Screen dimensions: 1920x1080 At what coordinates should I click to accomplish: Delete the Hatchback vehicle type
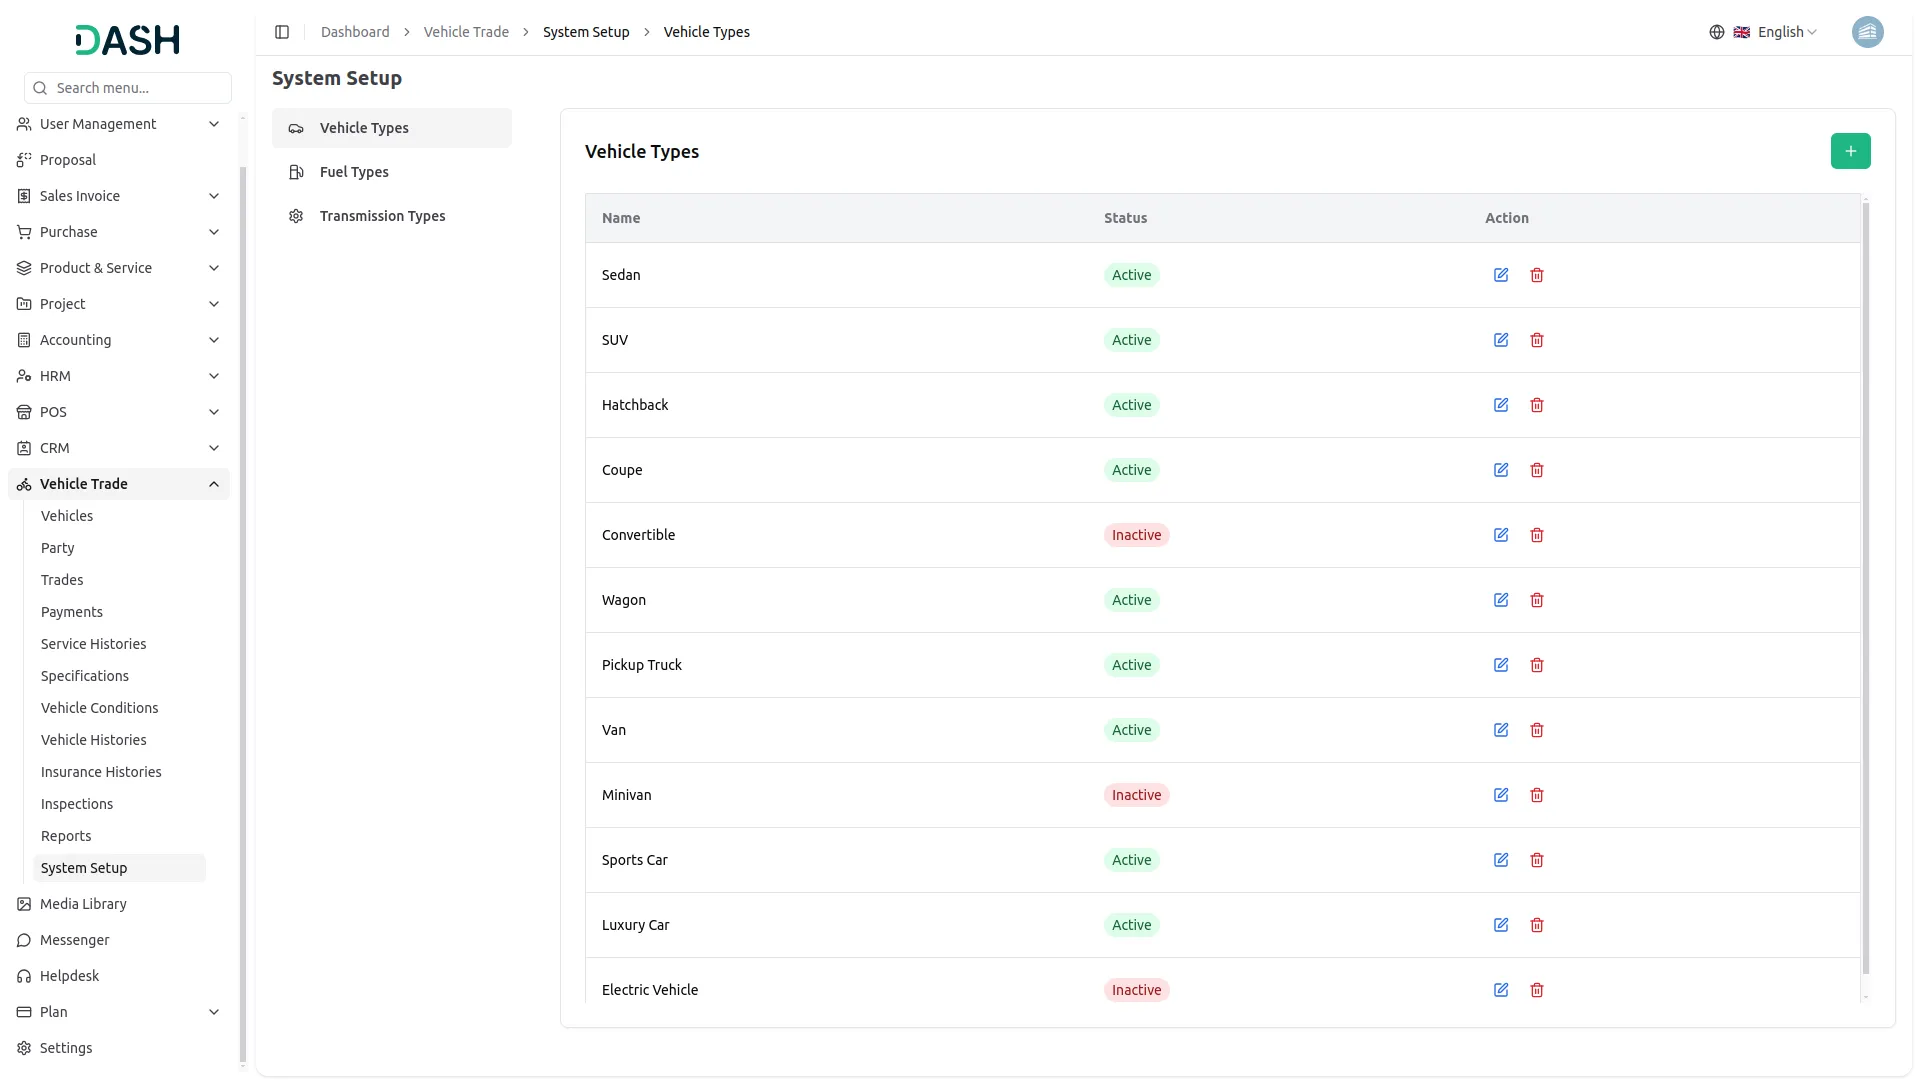point(1537,405)
